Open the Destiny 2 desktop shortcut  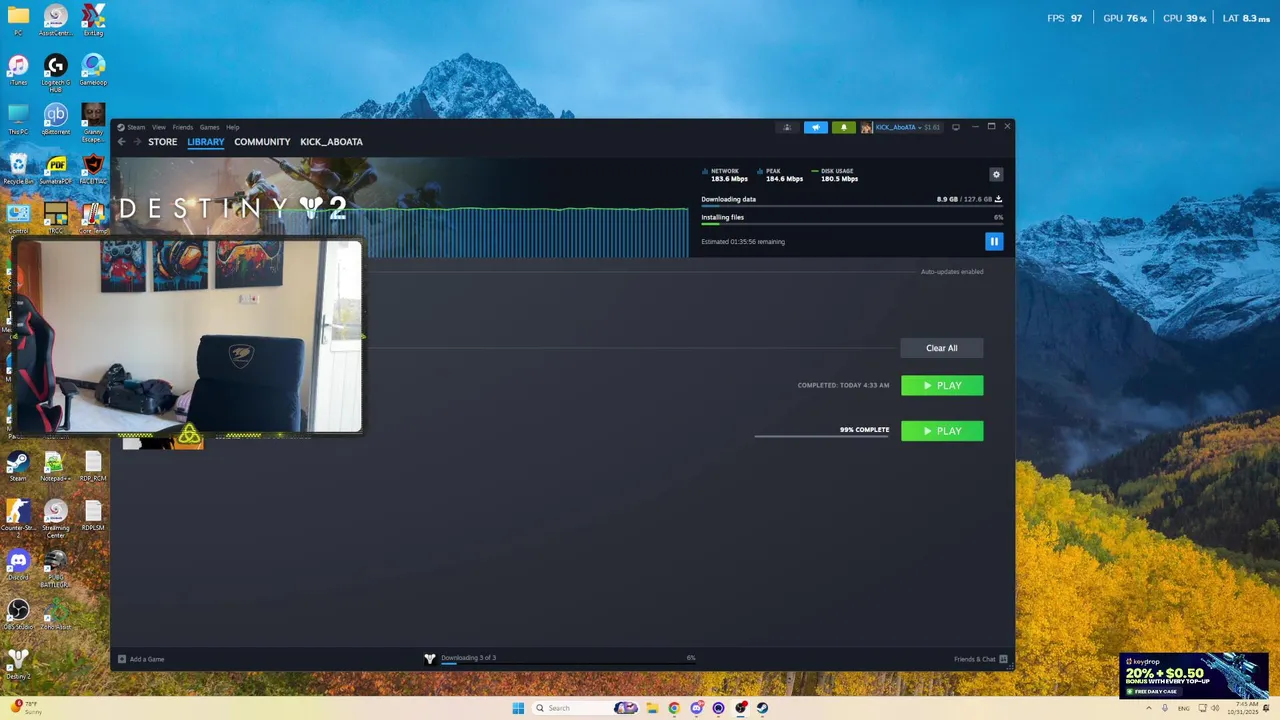coord(18,664)
